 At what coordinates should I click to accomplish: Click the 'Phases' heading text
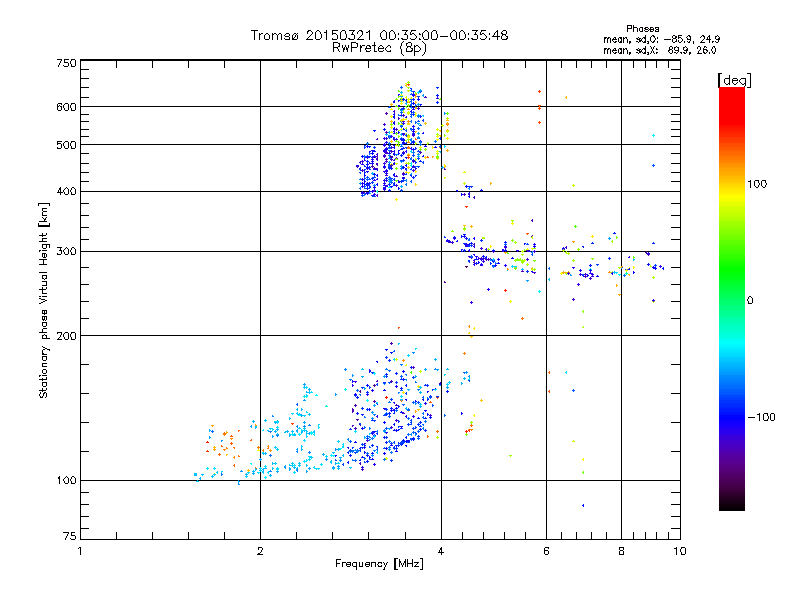point(642,29)
